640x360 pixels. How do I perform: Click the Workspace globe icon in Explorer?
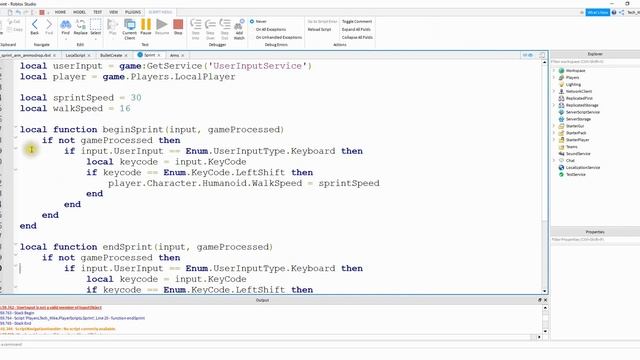(x=561, y=71)
